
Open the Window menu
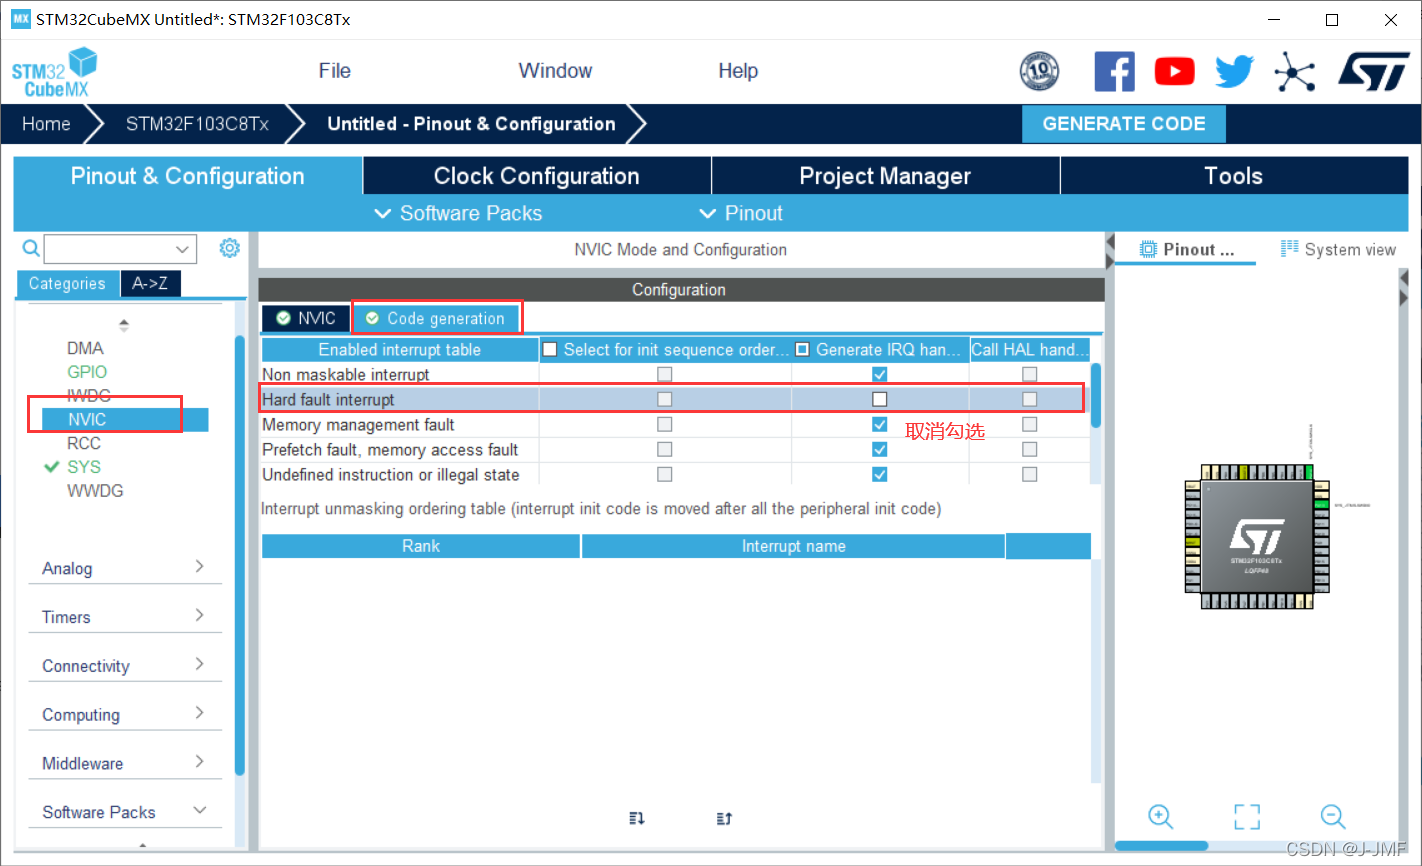[555, 71]
